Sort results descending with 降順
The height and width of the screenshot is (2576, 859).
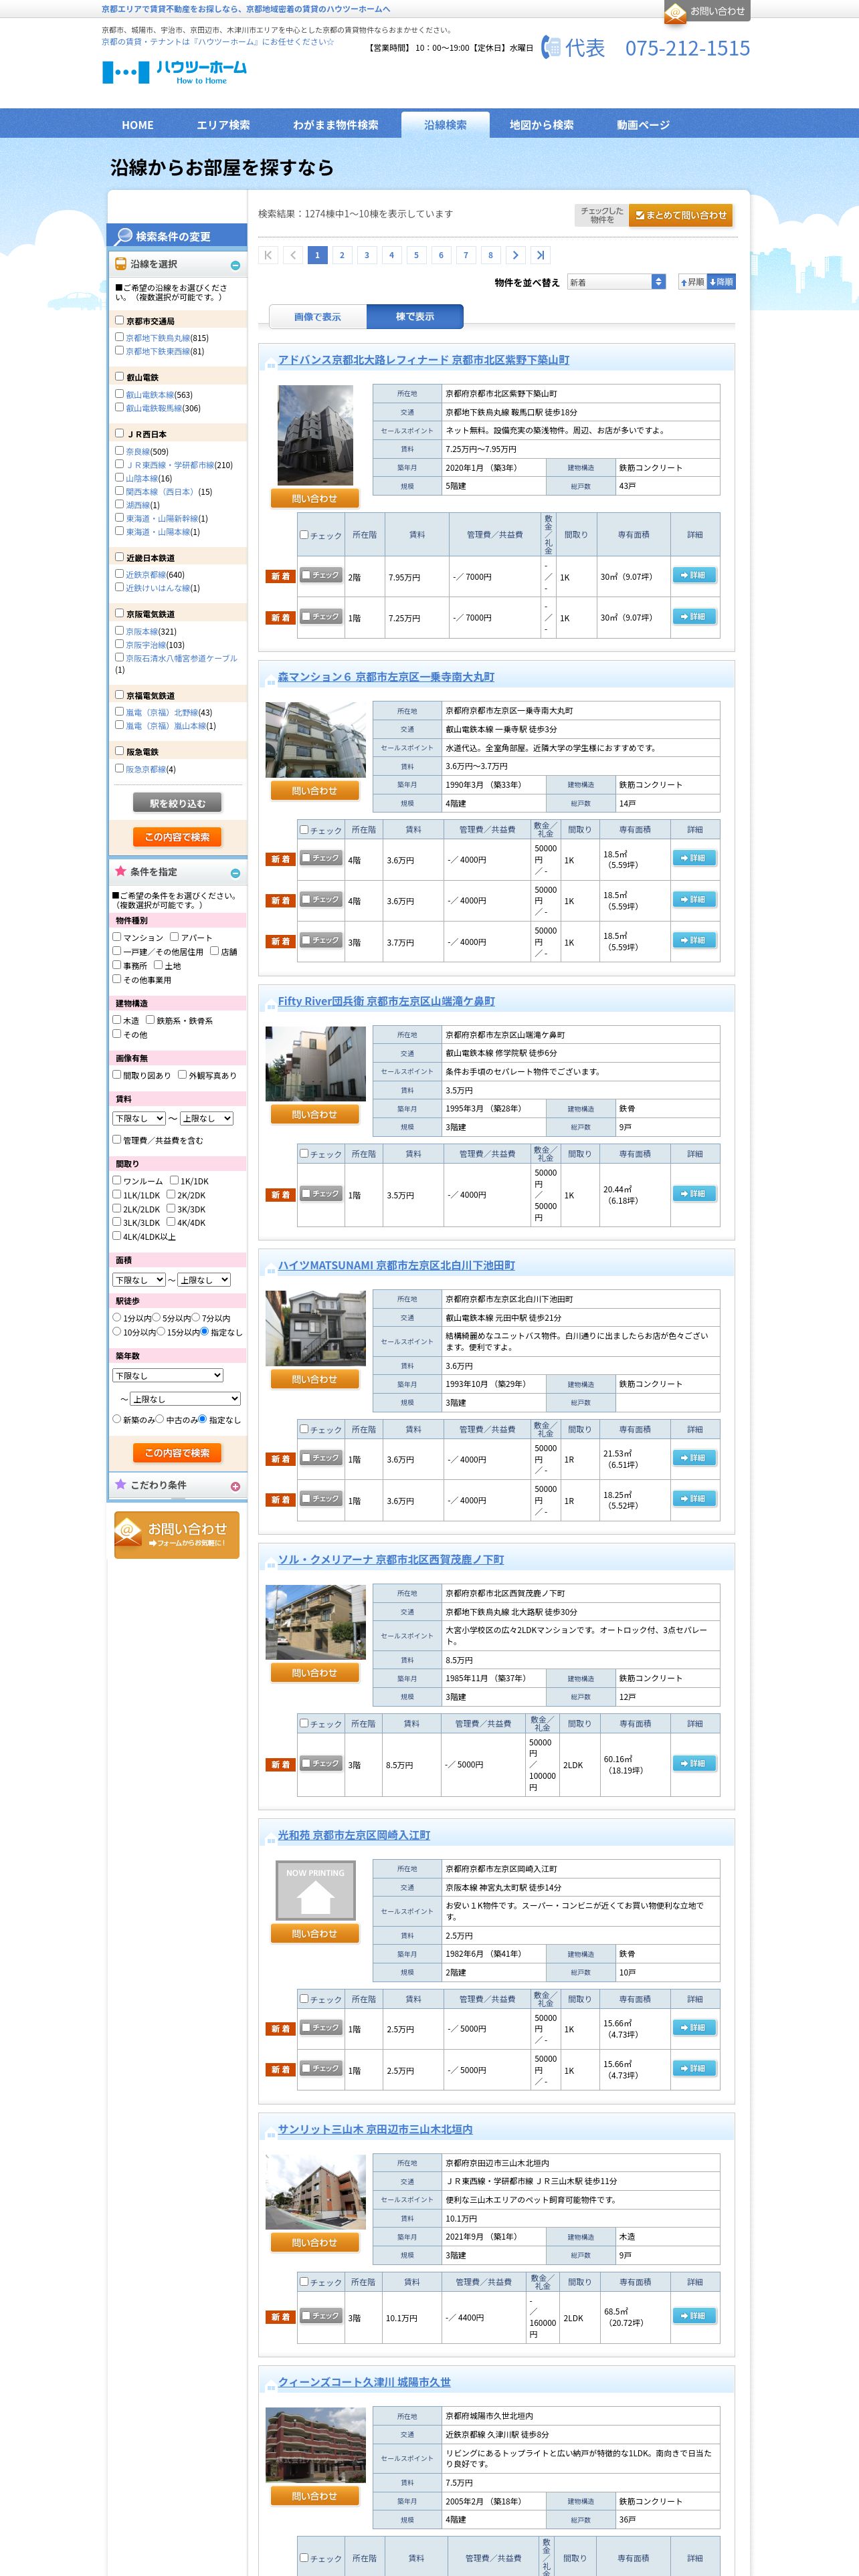pos(721,282)
